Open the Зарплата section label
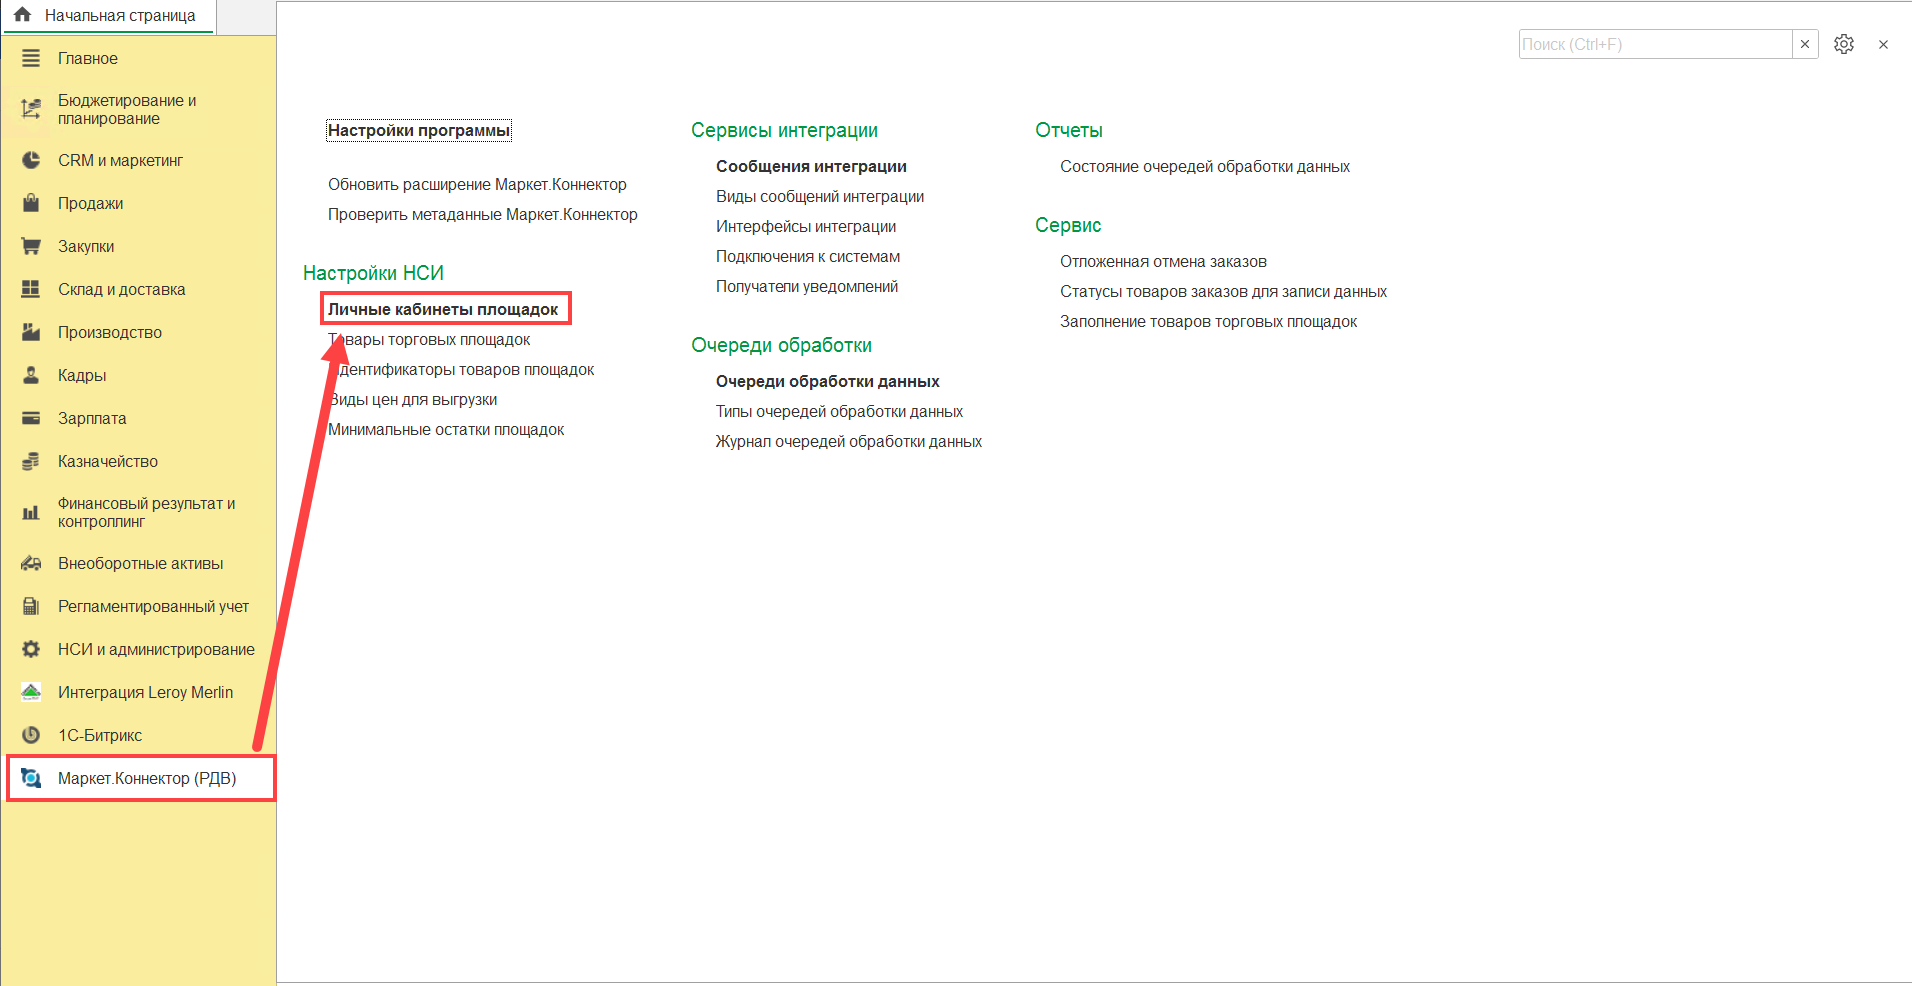 pos(92,418)
